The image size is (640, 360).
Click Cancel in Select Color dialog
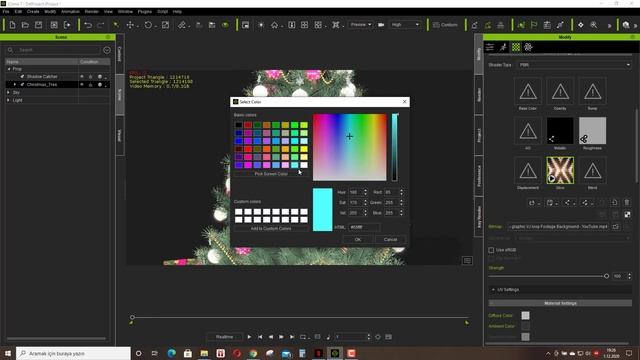click(x=390, y=240)
